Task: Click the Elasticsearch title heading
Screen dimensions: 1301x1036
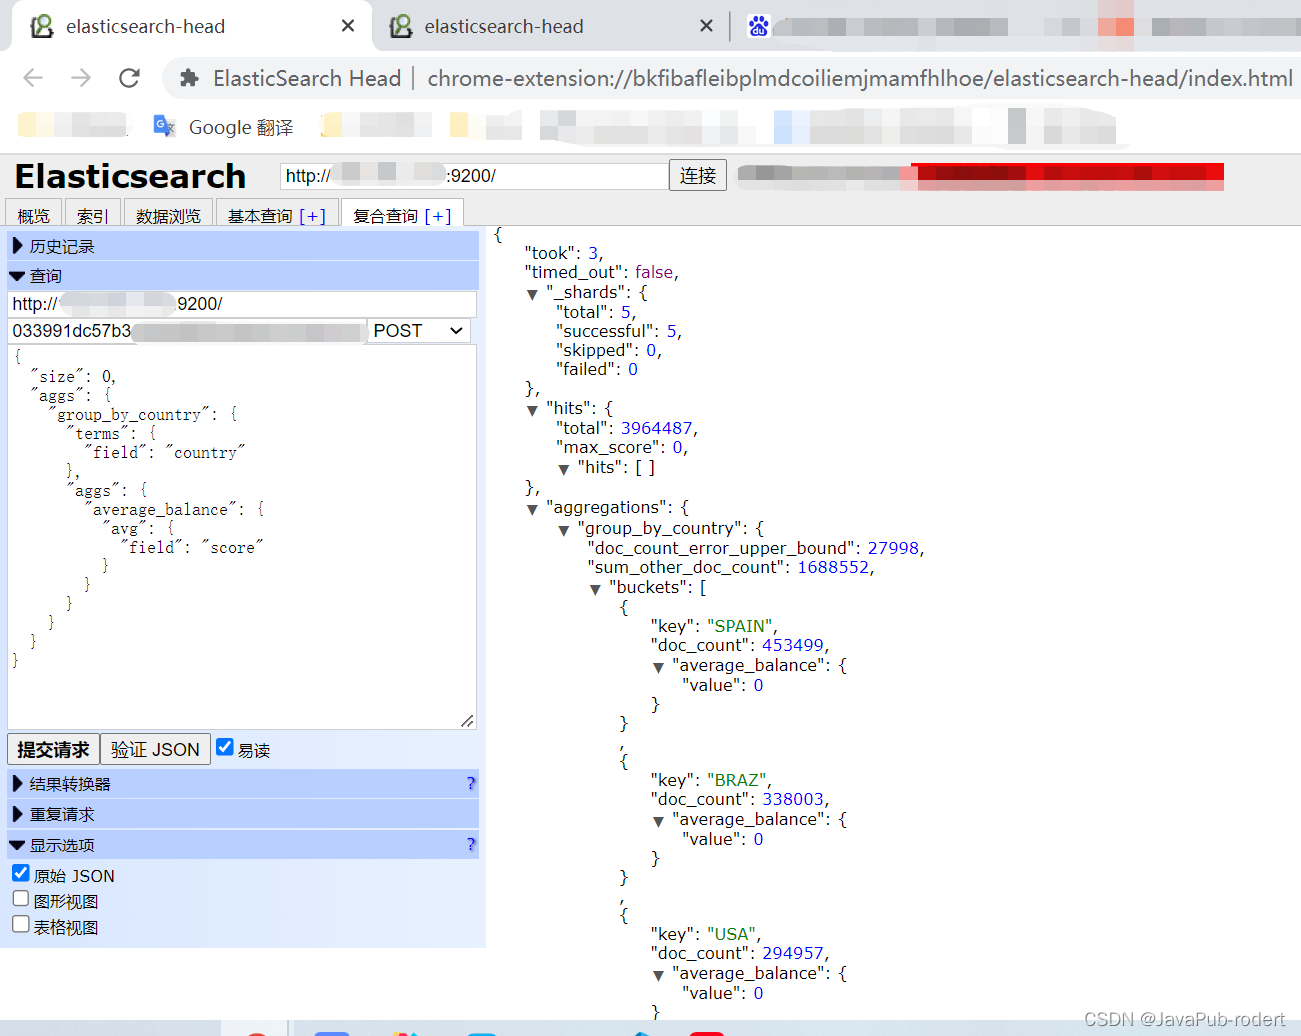Action: (130, 176)
